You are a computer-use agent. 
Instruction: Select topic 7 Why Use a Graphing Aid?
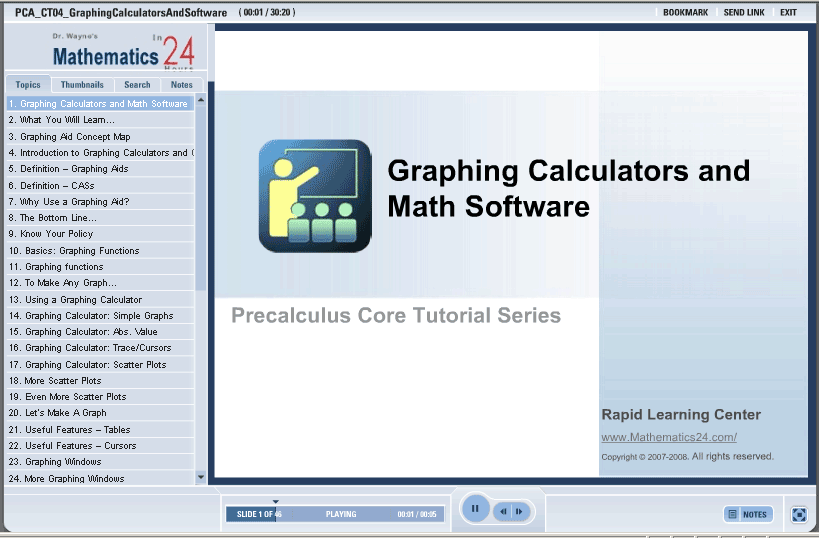click(100, 202)
